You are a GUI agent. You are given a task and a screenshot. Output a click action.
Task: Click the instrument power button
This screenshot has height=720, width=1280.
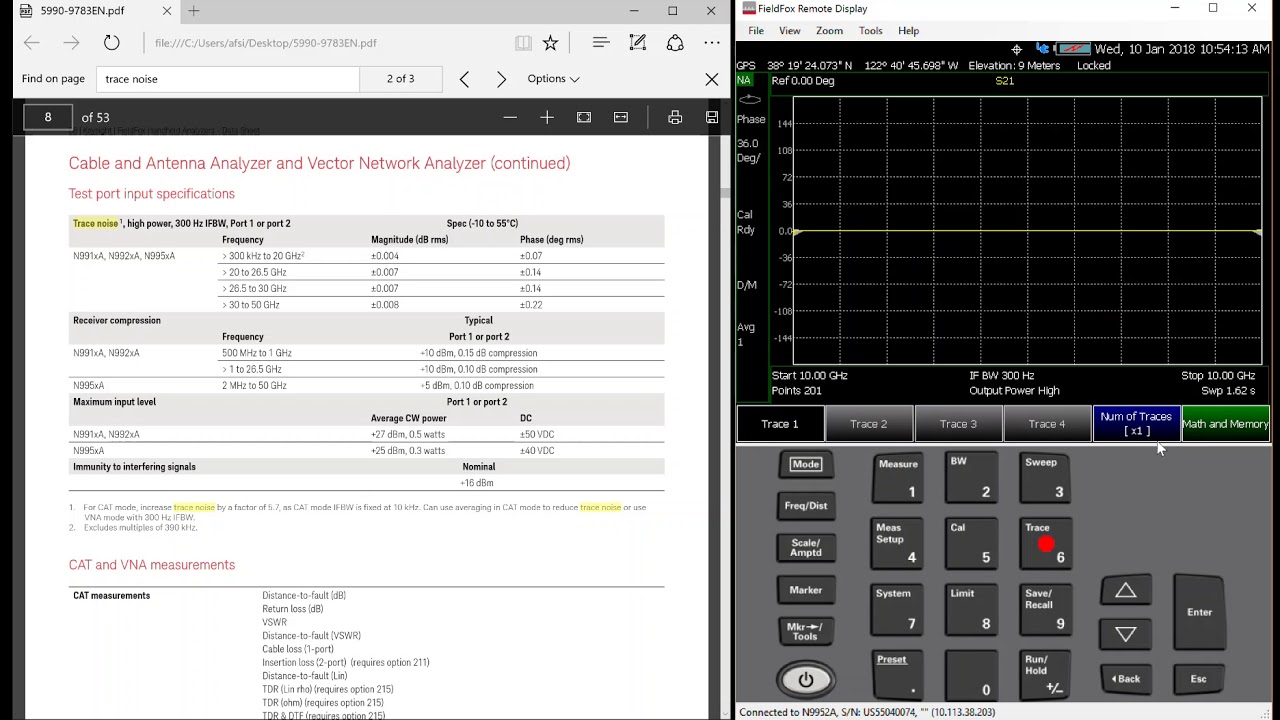(x=806, y=680)
